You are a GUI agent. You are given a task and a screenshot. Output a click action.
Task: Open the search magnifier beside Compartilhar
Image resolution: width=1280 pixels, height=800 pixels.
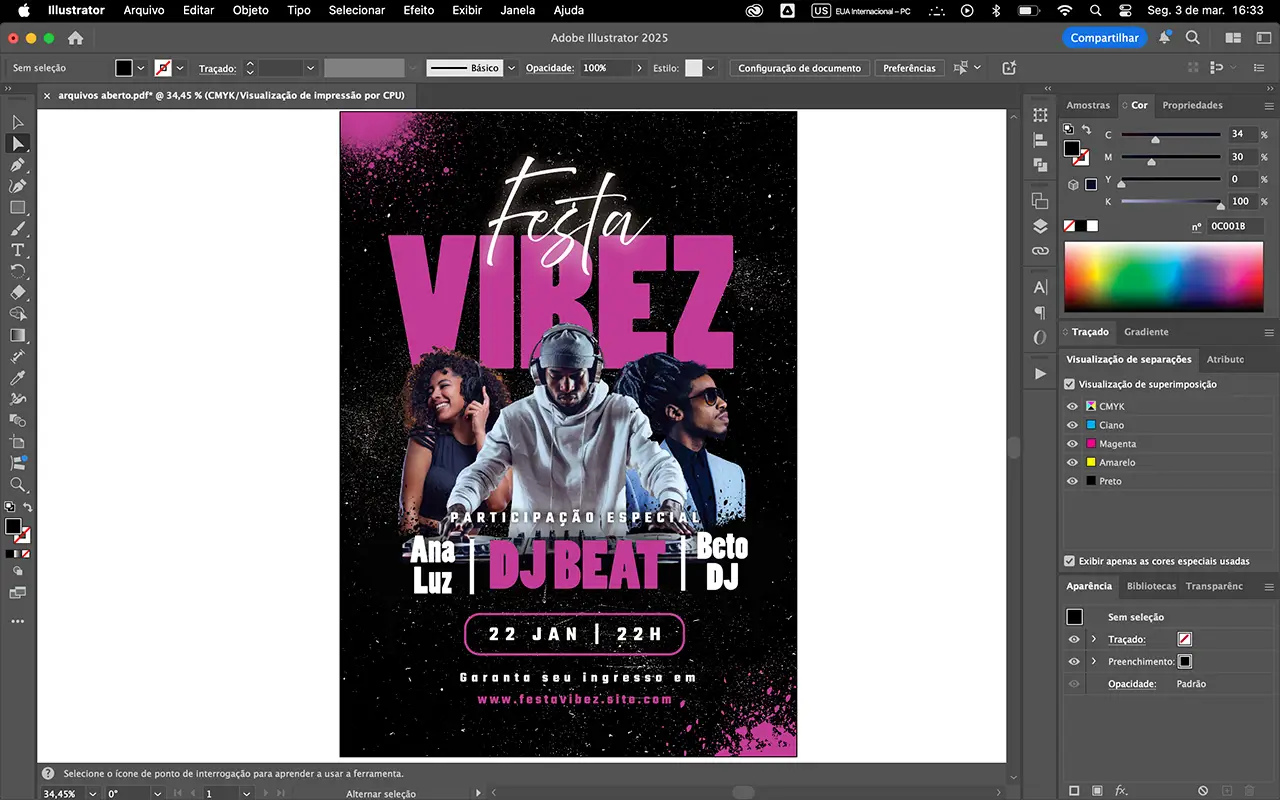click(x=1192, y=38)
